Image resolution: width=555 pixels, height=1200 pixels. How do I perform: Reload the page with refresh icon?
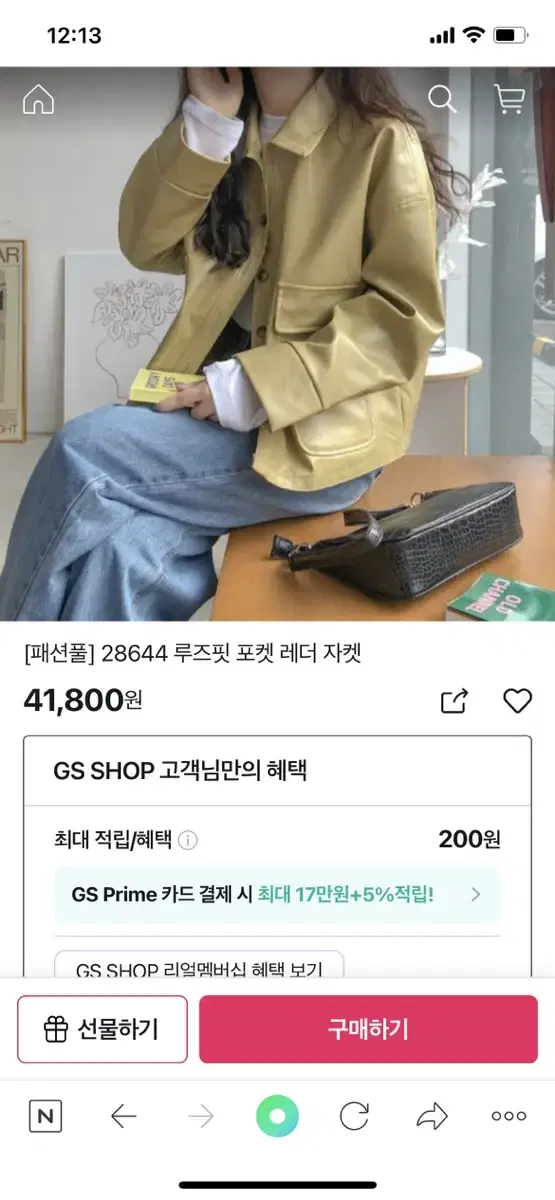pyautogui.click(x=354, y=1117)
